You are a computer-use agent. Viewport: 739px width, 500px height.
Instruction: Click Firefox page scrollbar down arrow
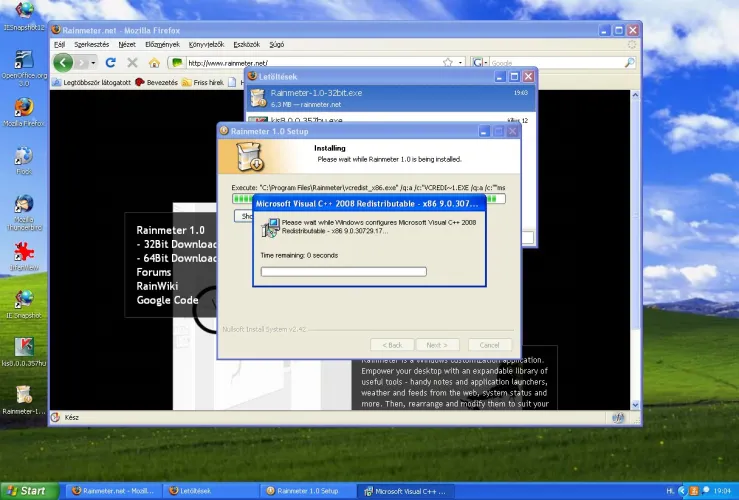click(x=635, y=405)
